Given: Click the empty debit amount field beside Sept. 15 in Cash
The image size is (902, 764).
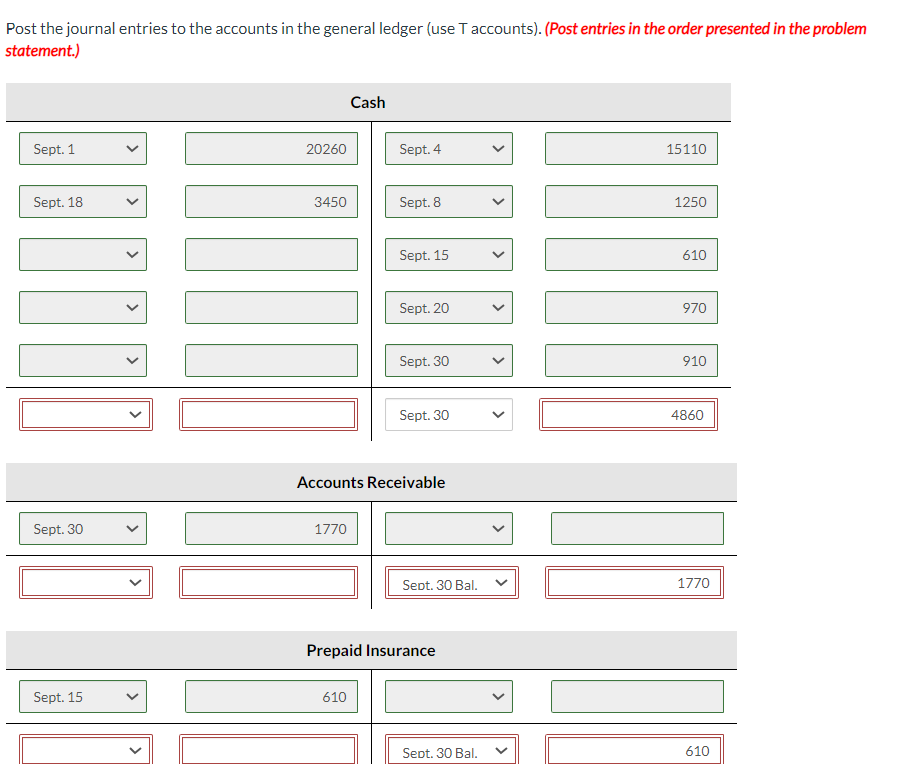Looking at the screenshot, I should (x=272, y=255).
